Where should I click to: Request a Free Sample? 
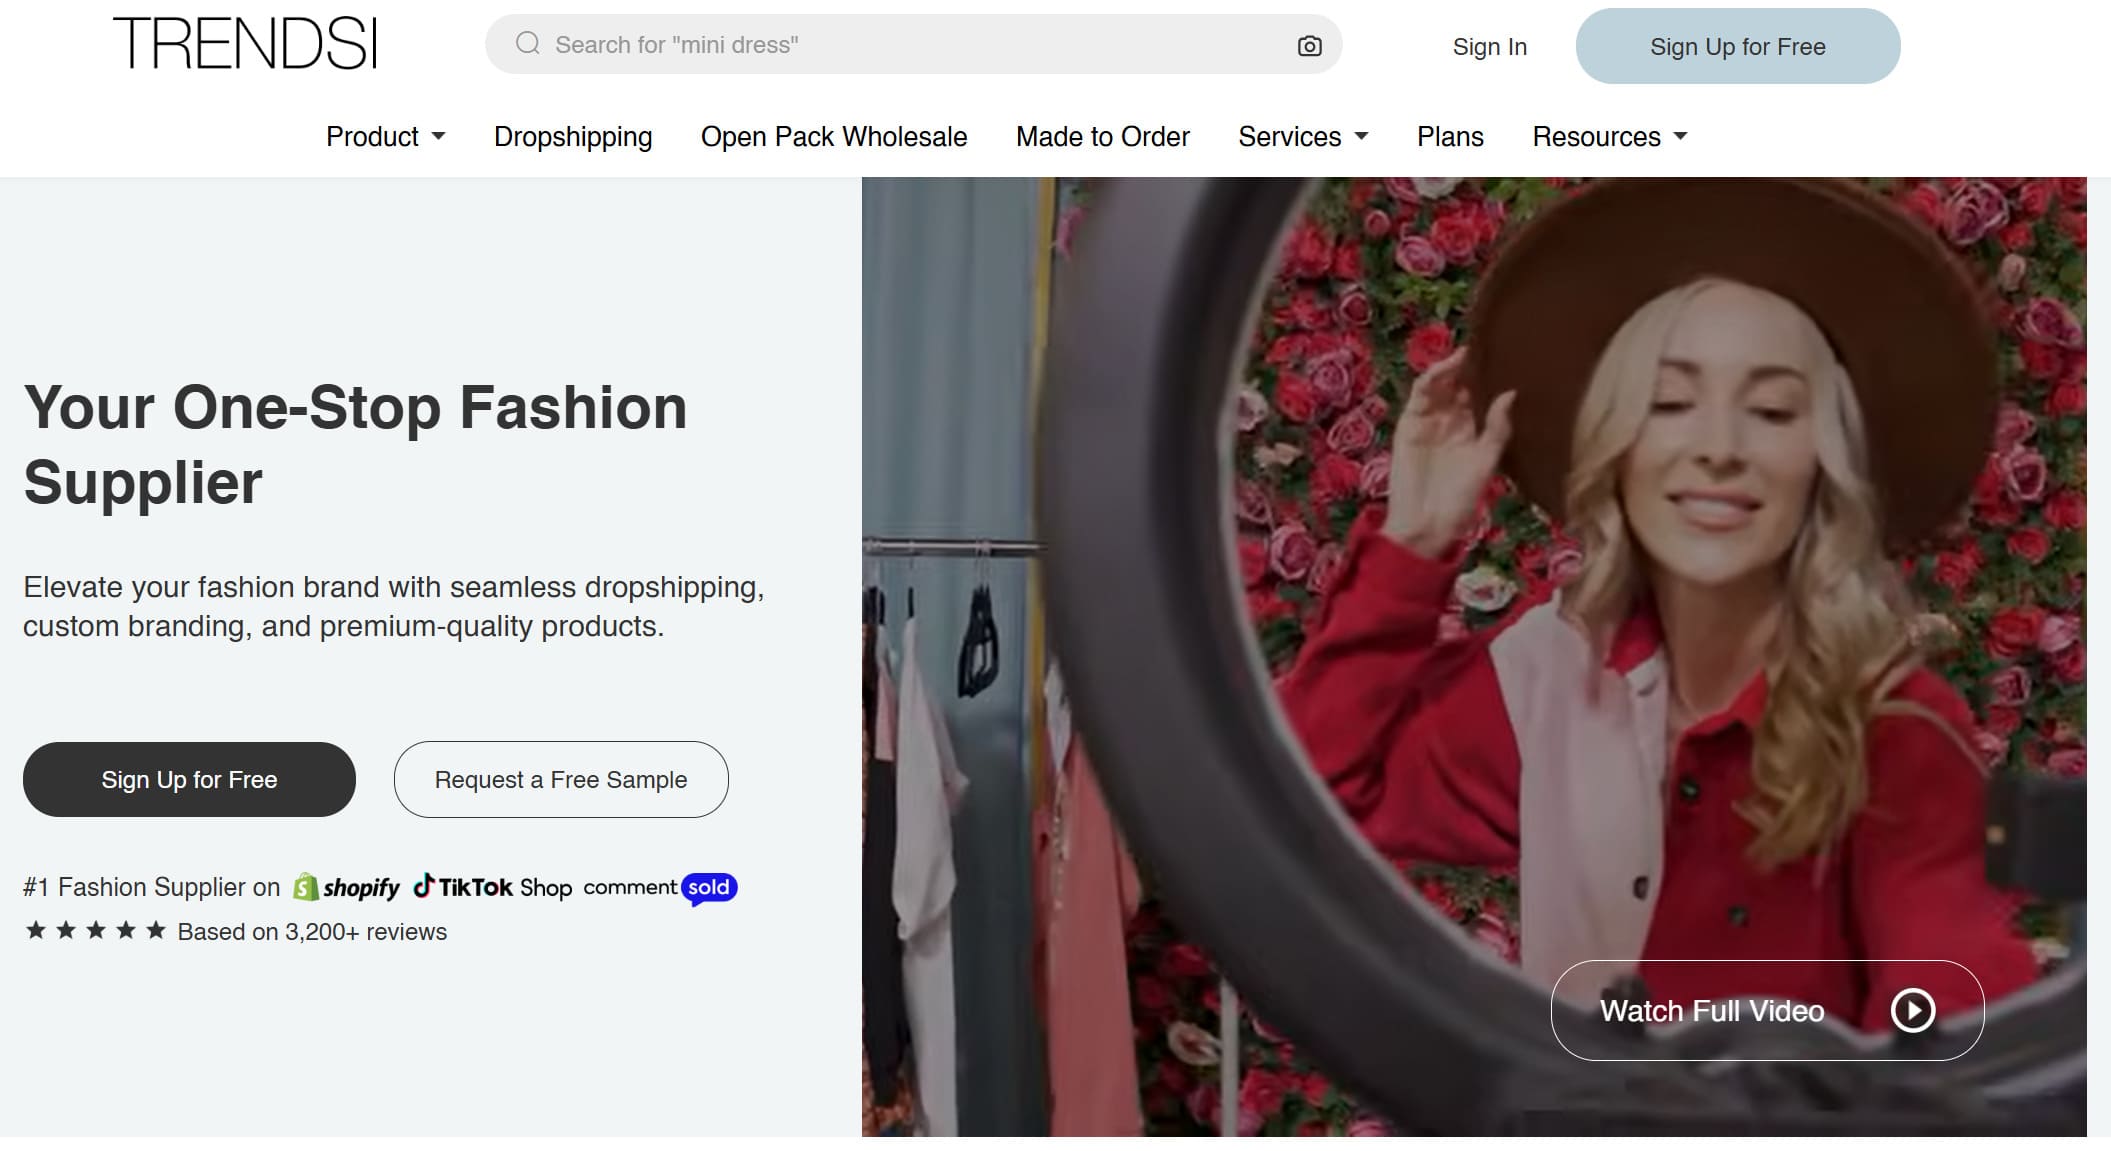pos(561,779)
